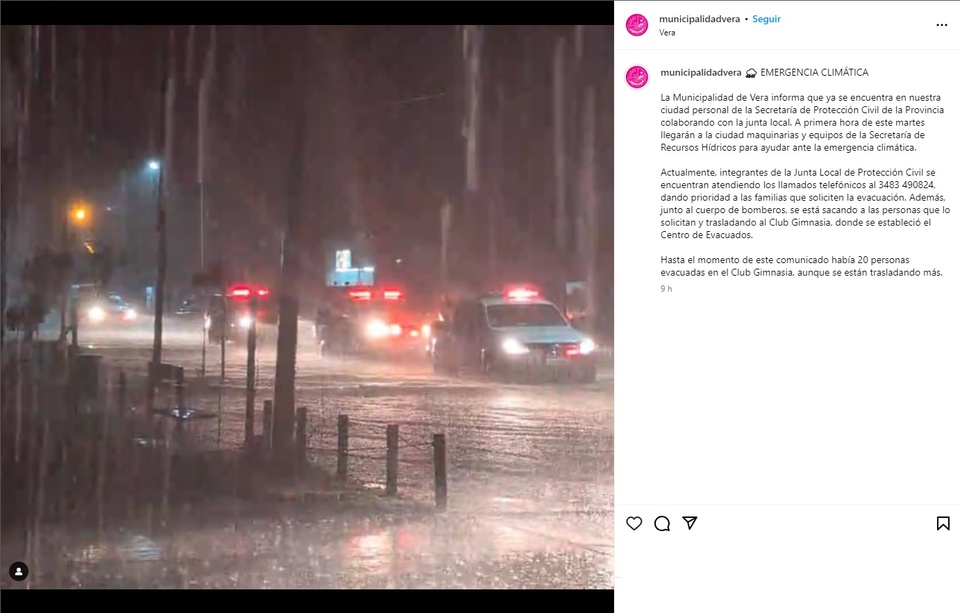Viewport: 960px width, 613px height.
Task: Like the post with the heart icon
Action: 634,523
